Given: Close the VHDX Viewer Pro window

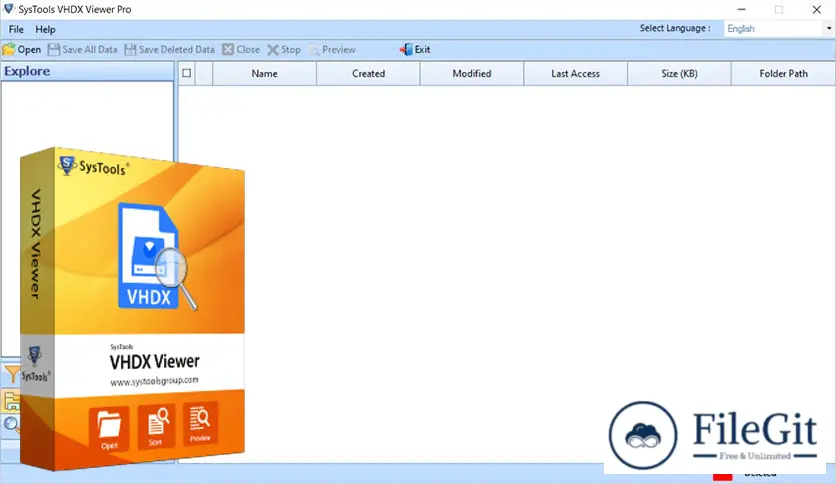Looking at the screenshot, I should tap(816, 10).
